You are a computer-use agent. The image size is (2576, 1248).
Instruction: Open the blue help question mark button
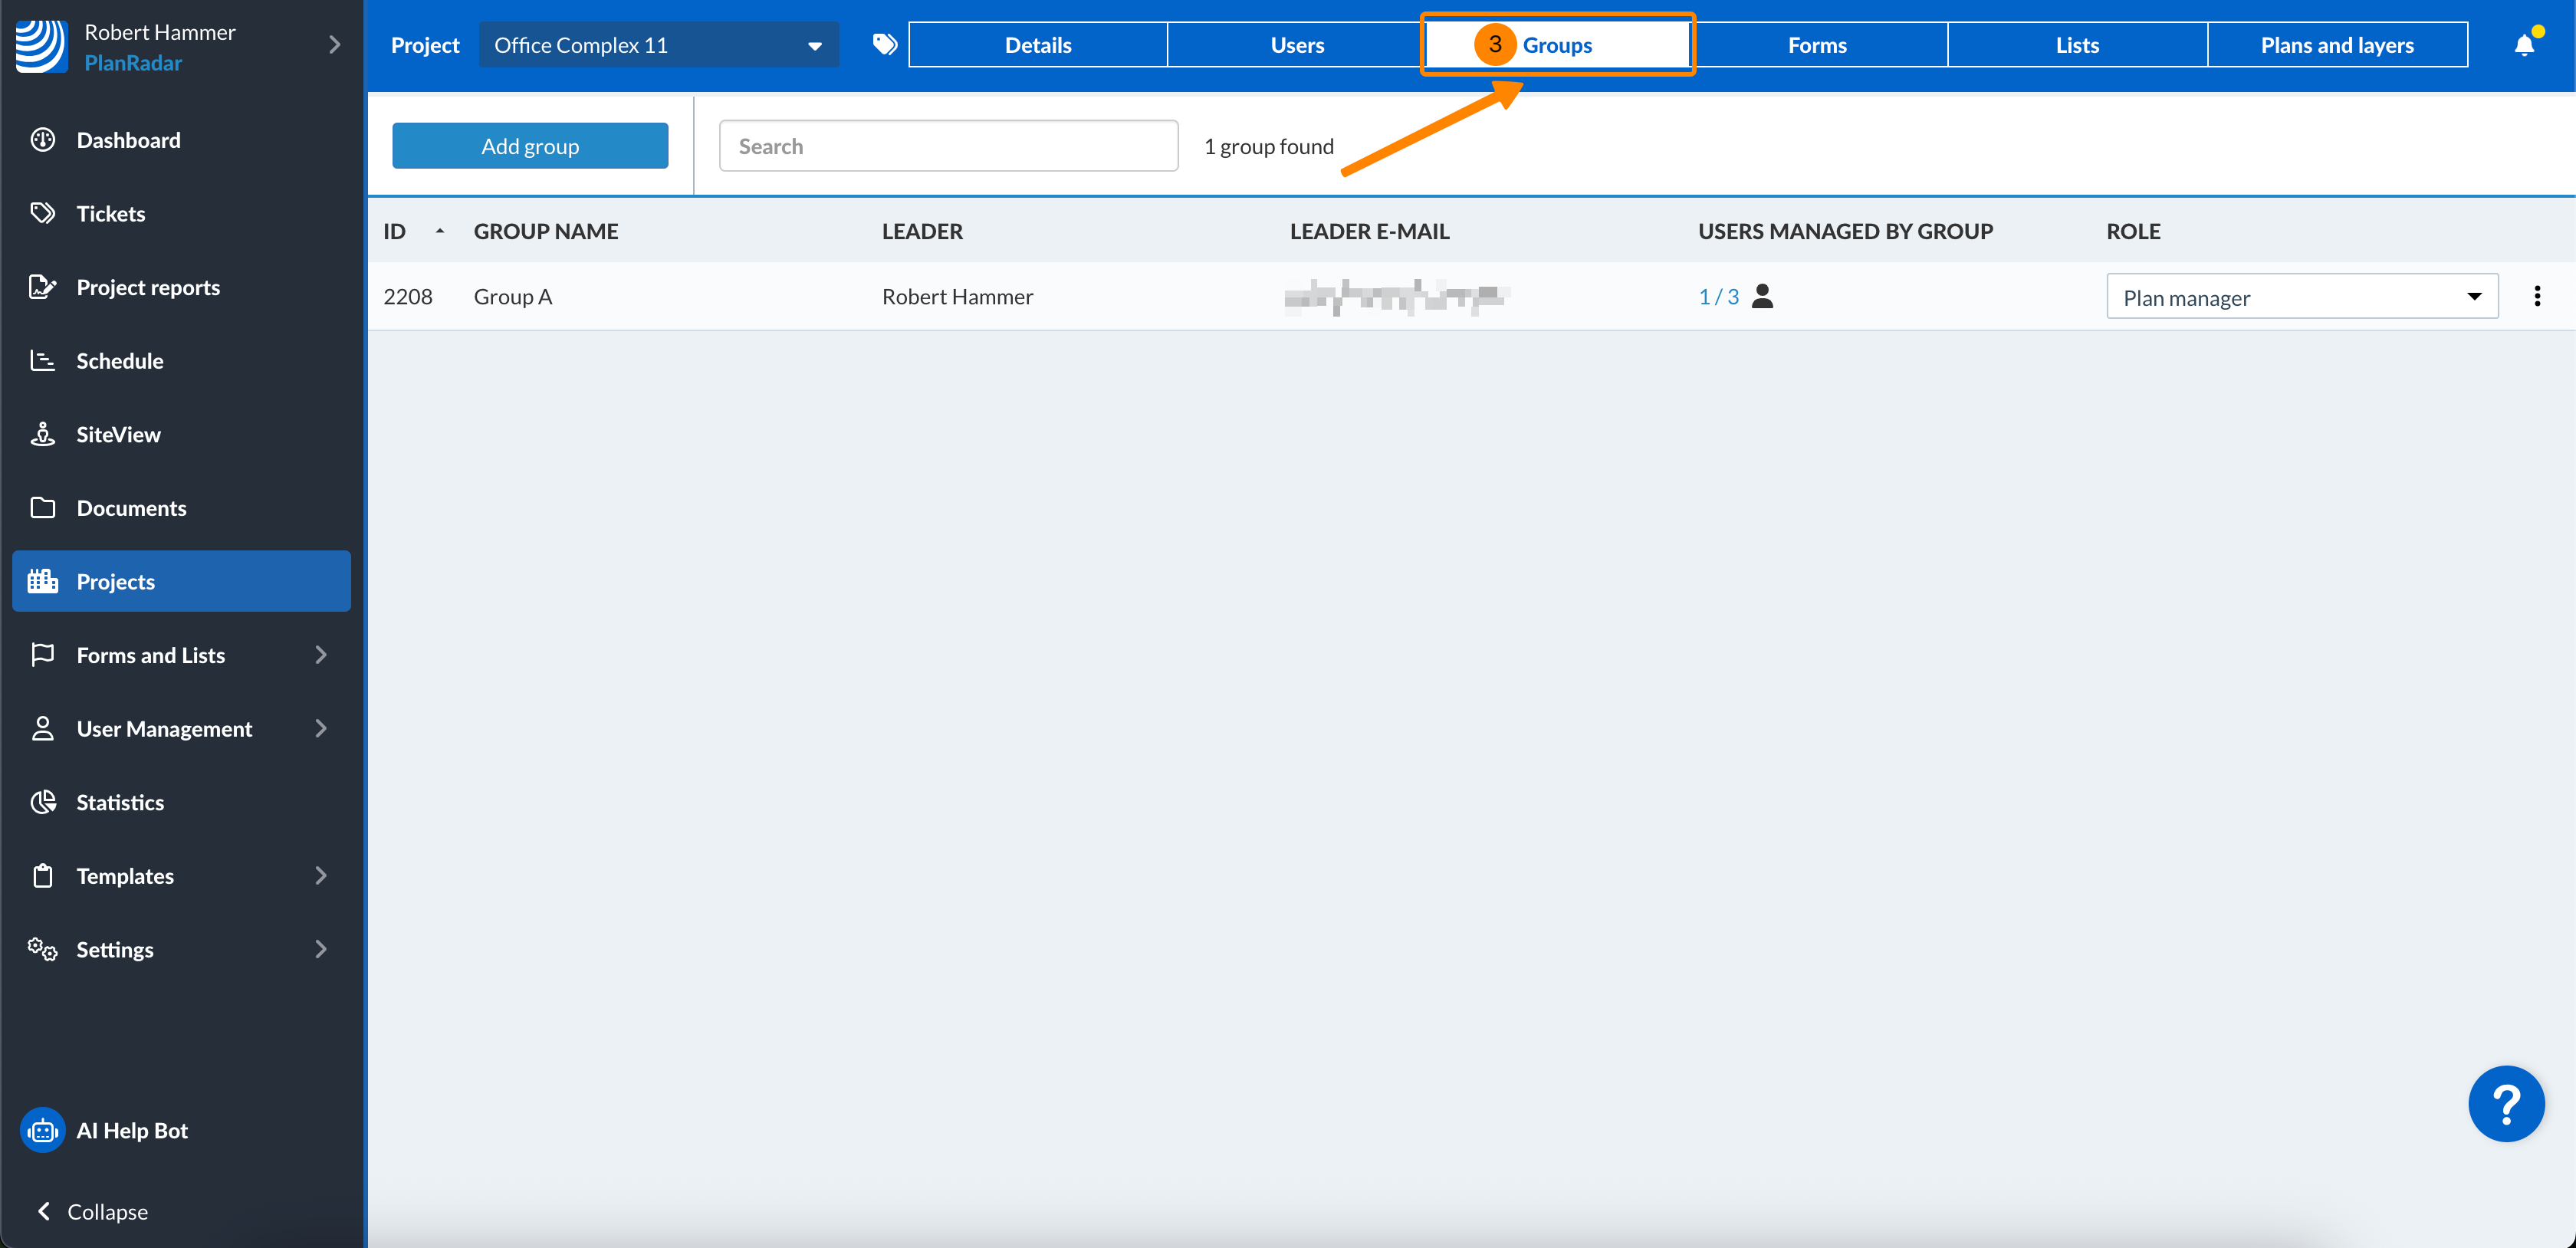pyautogui.click(x=2505, y=1103)
